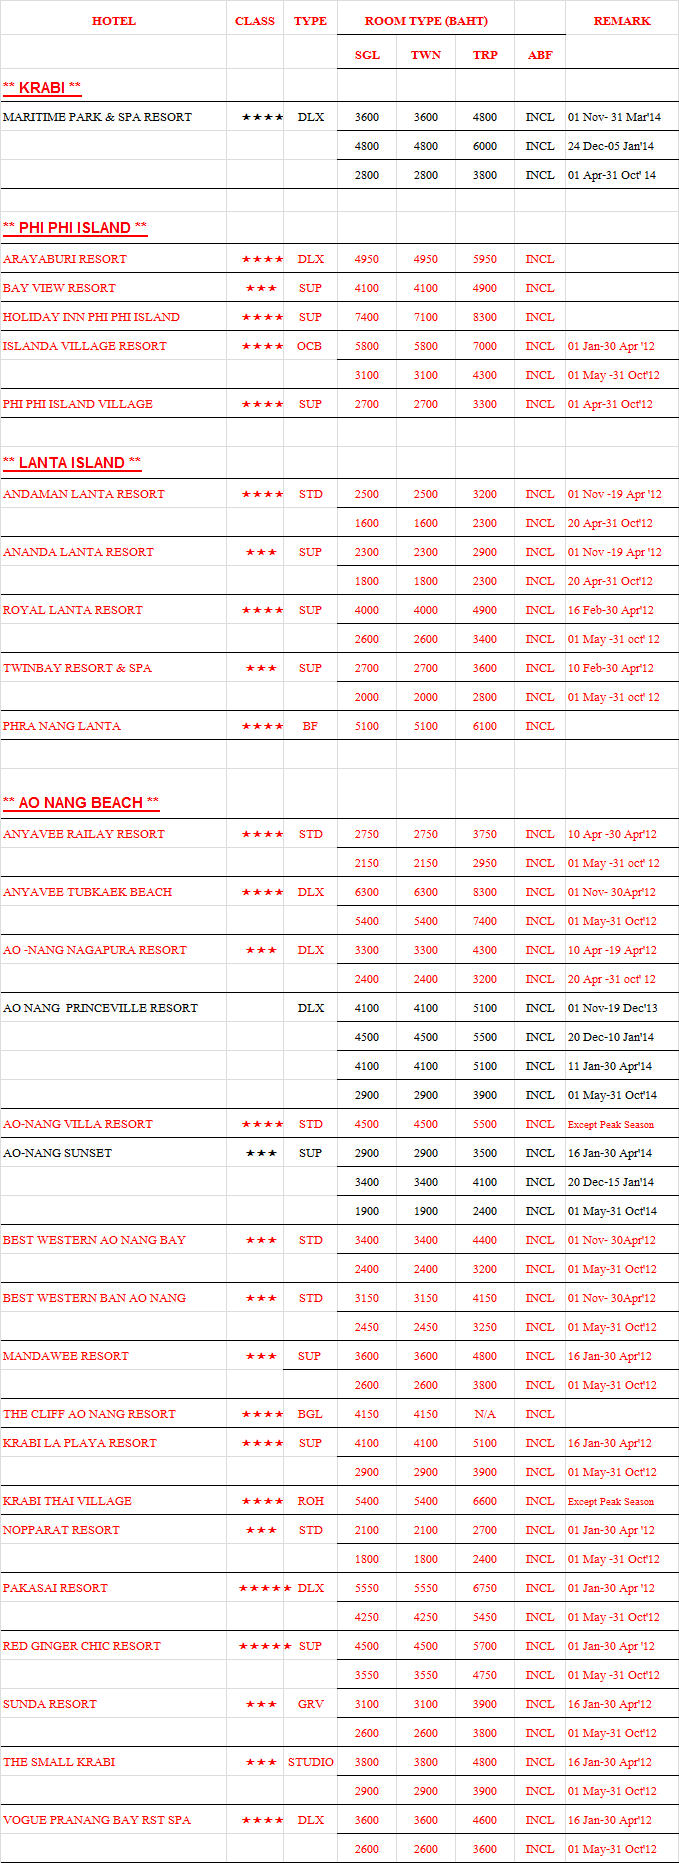
Task: Select the TWN sub-header
Action: point(426,55)
